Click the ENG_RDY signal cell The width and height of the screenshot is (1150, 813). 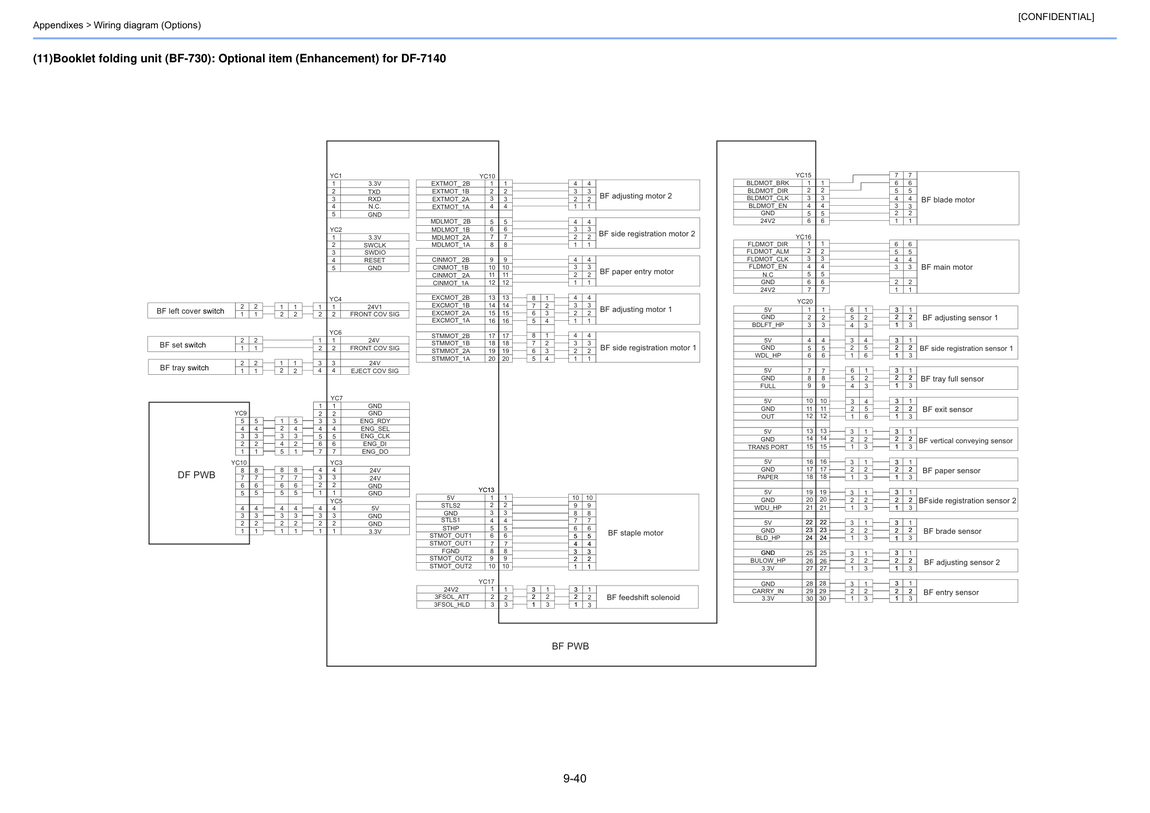coord(374,421)
